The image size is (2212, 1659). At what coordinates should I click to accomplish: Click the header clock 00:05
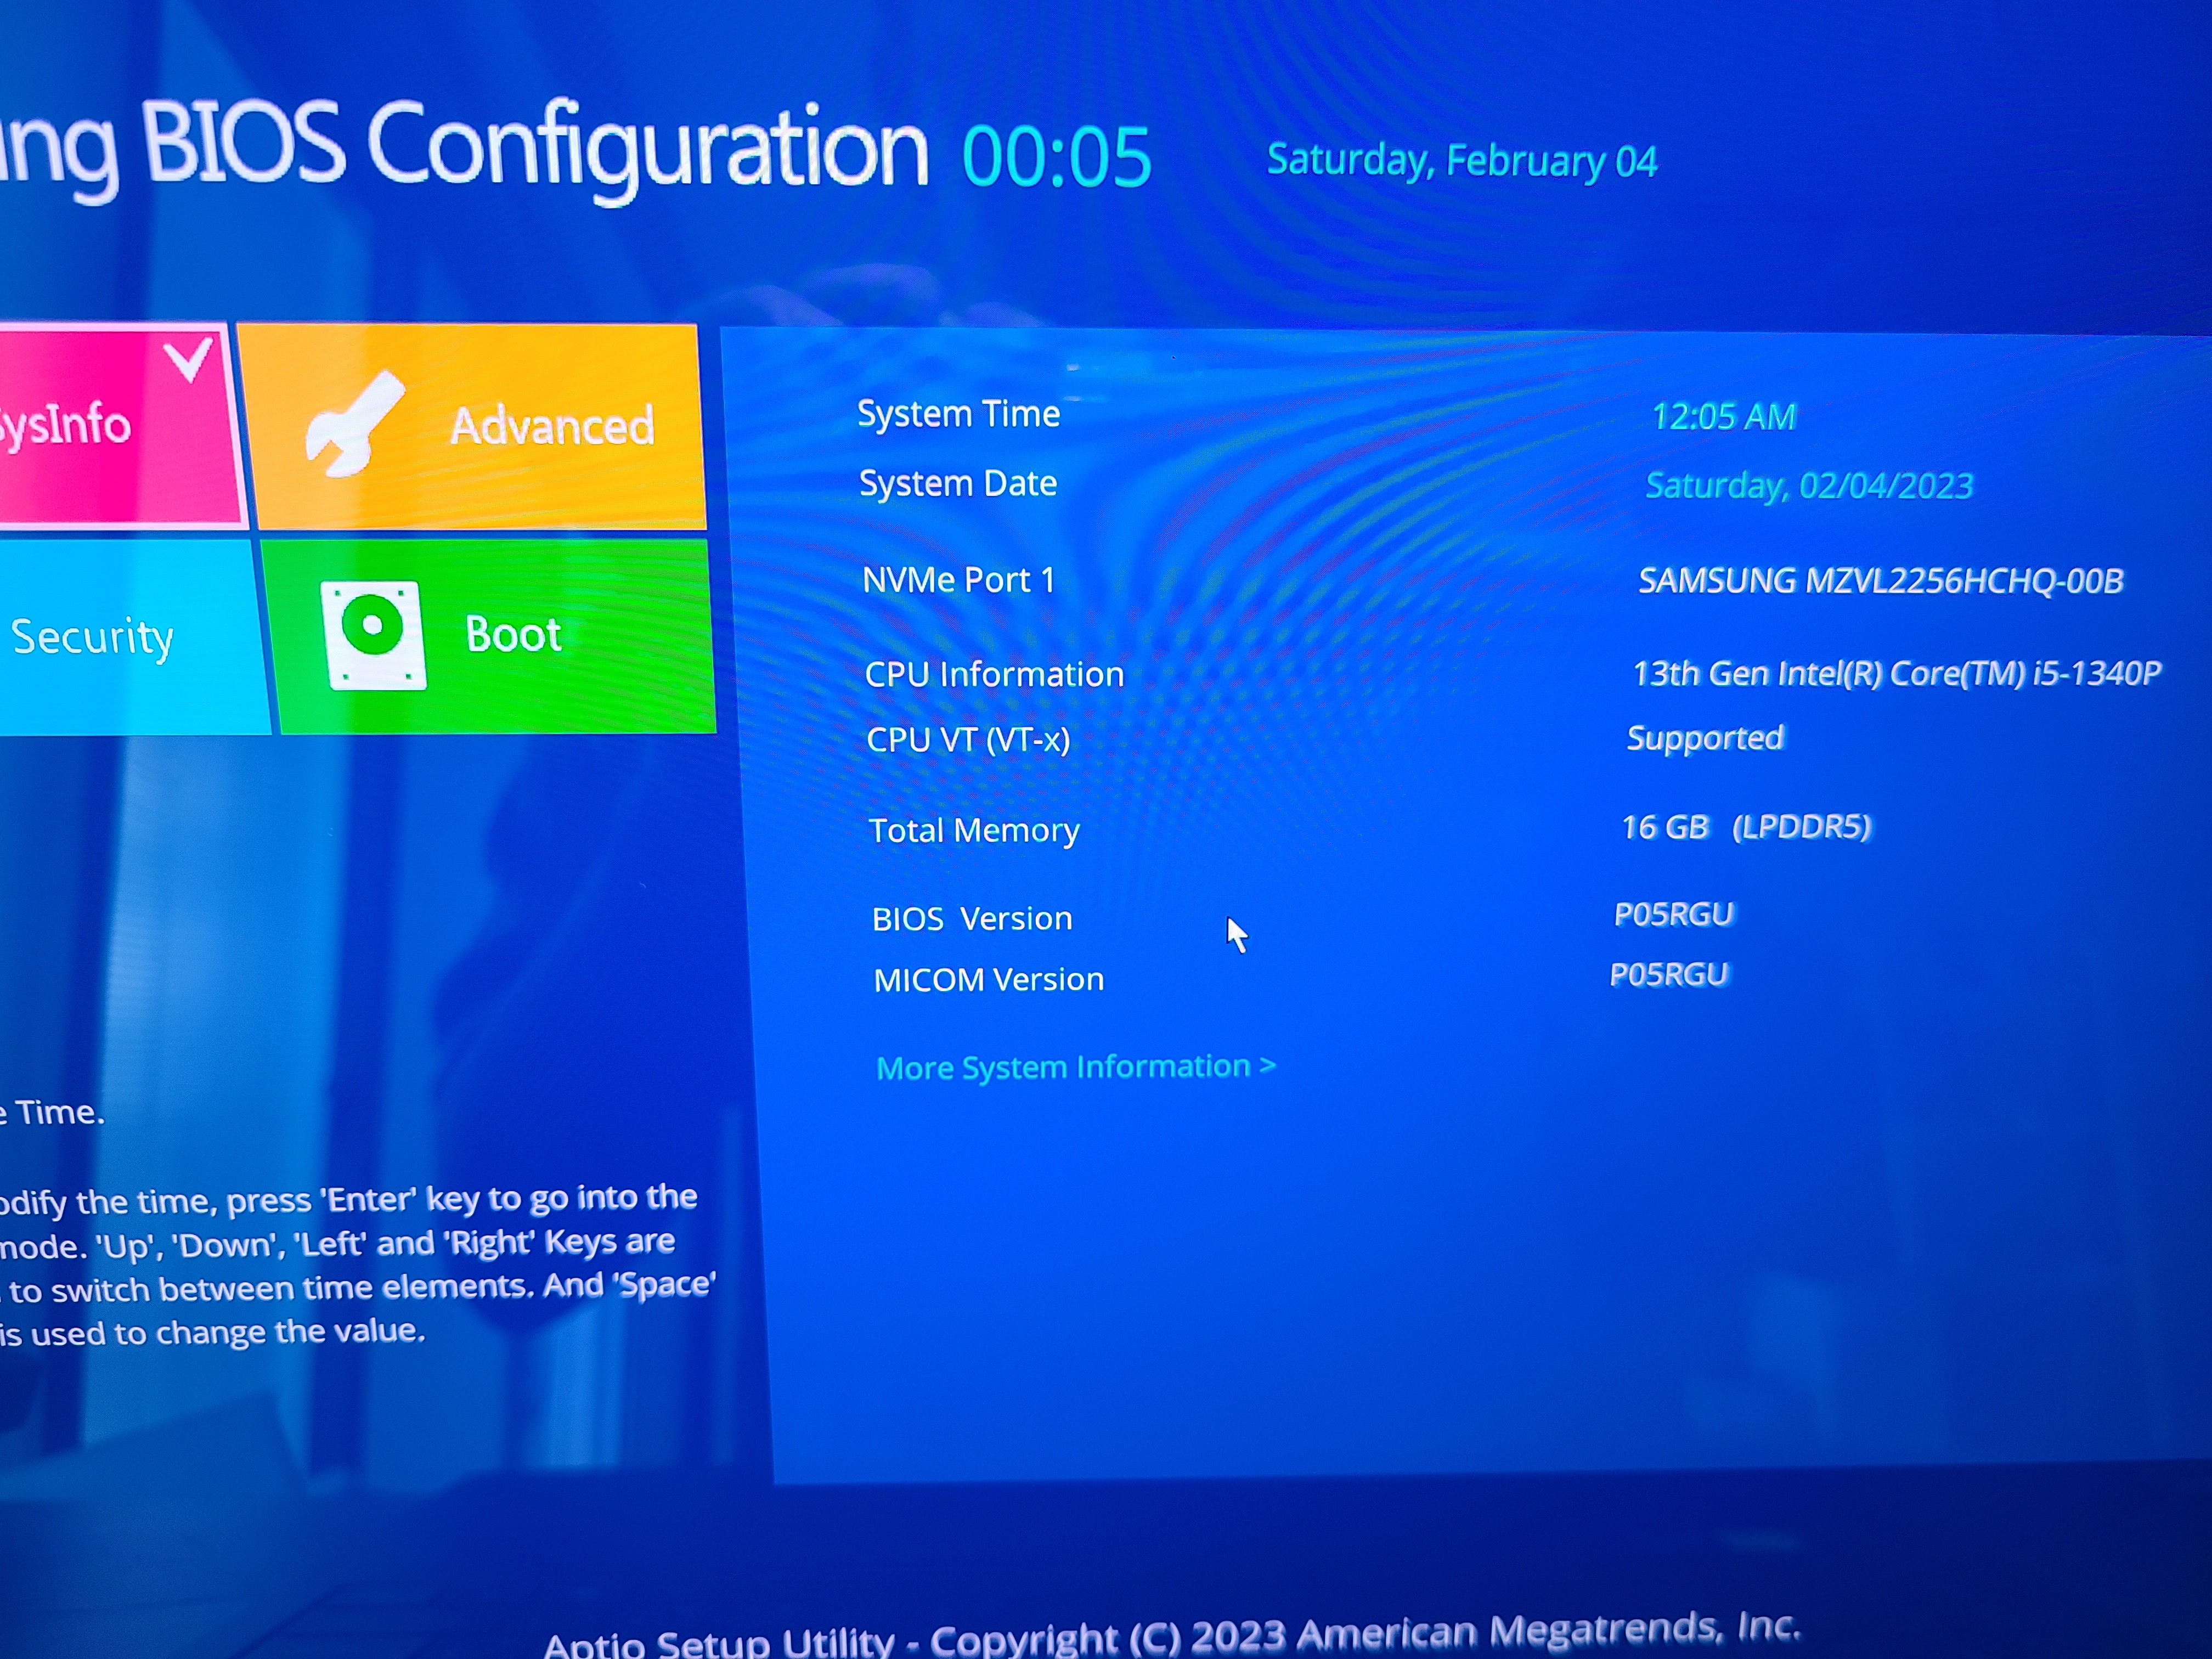[x=1056, y=158]
